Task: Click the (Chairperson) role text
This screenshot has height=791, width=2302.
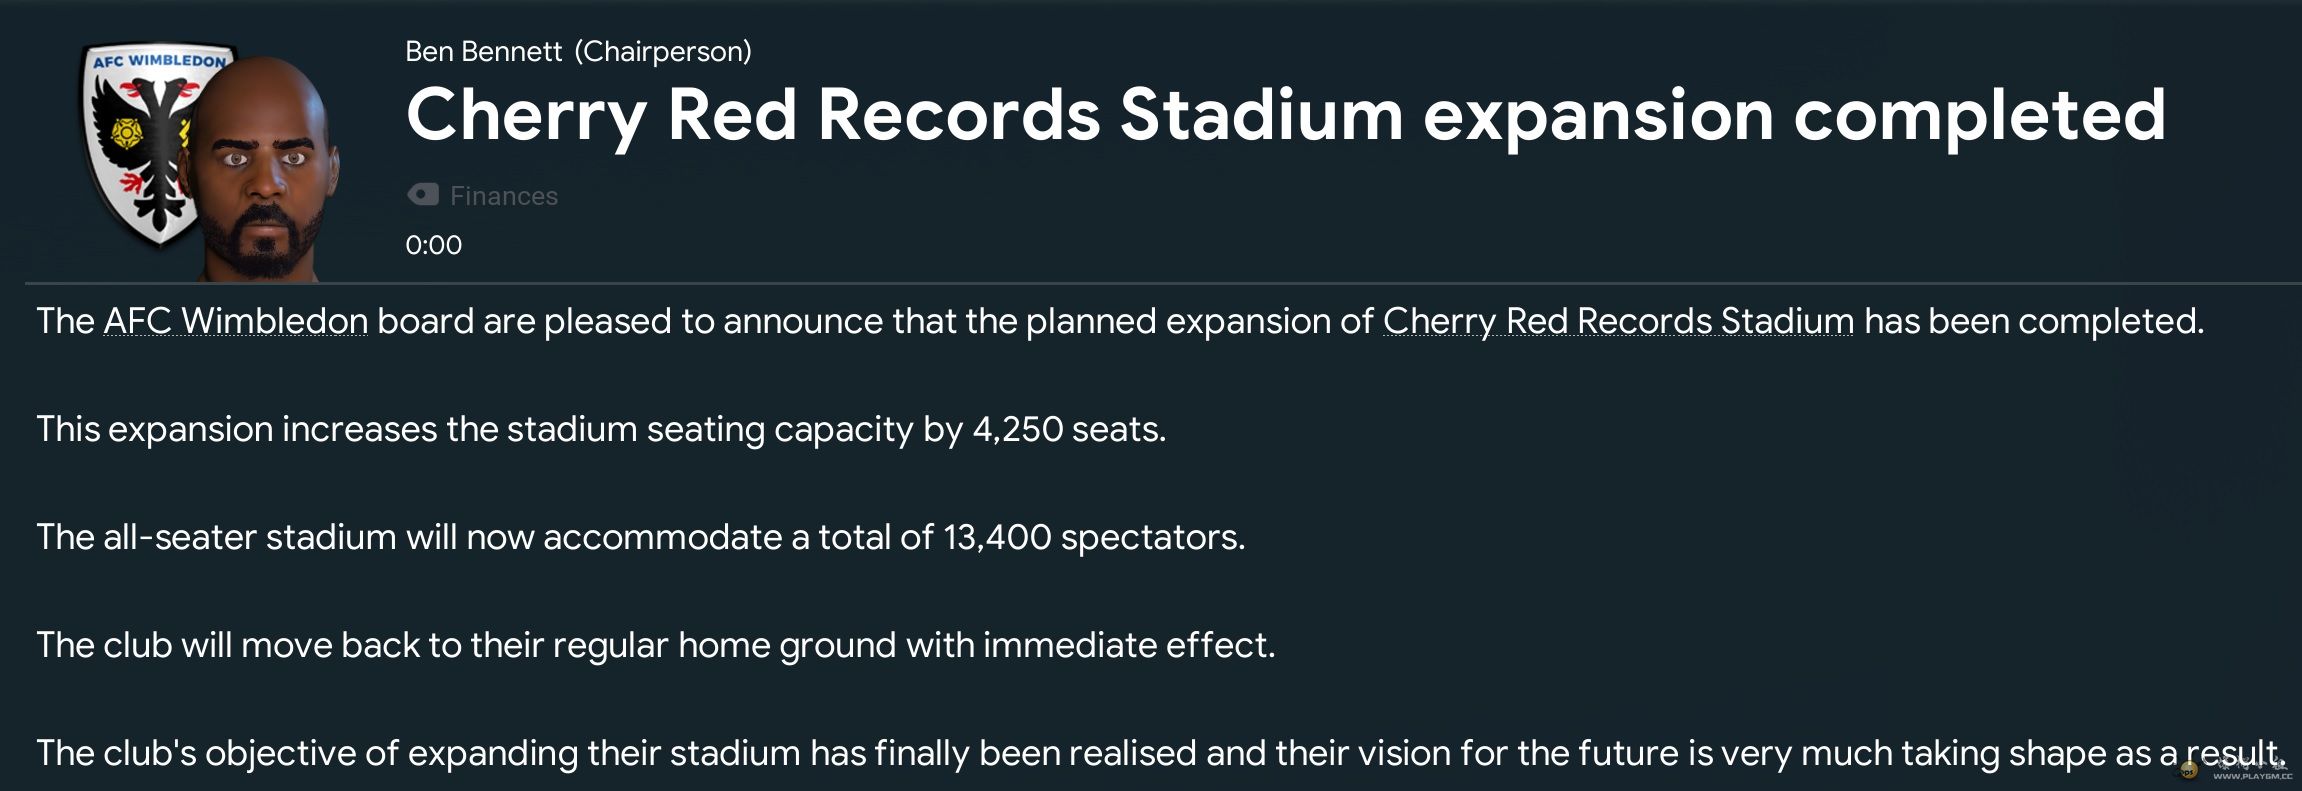Action: (x=663, y=52)
